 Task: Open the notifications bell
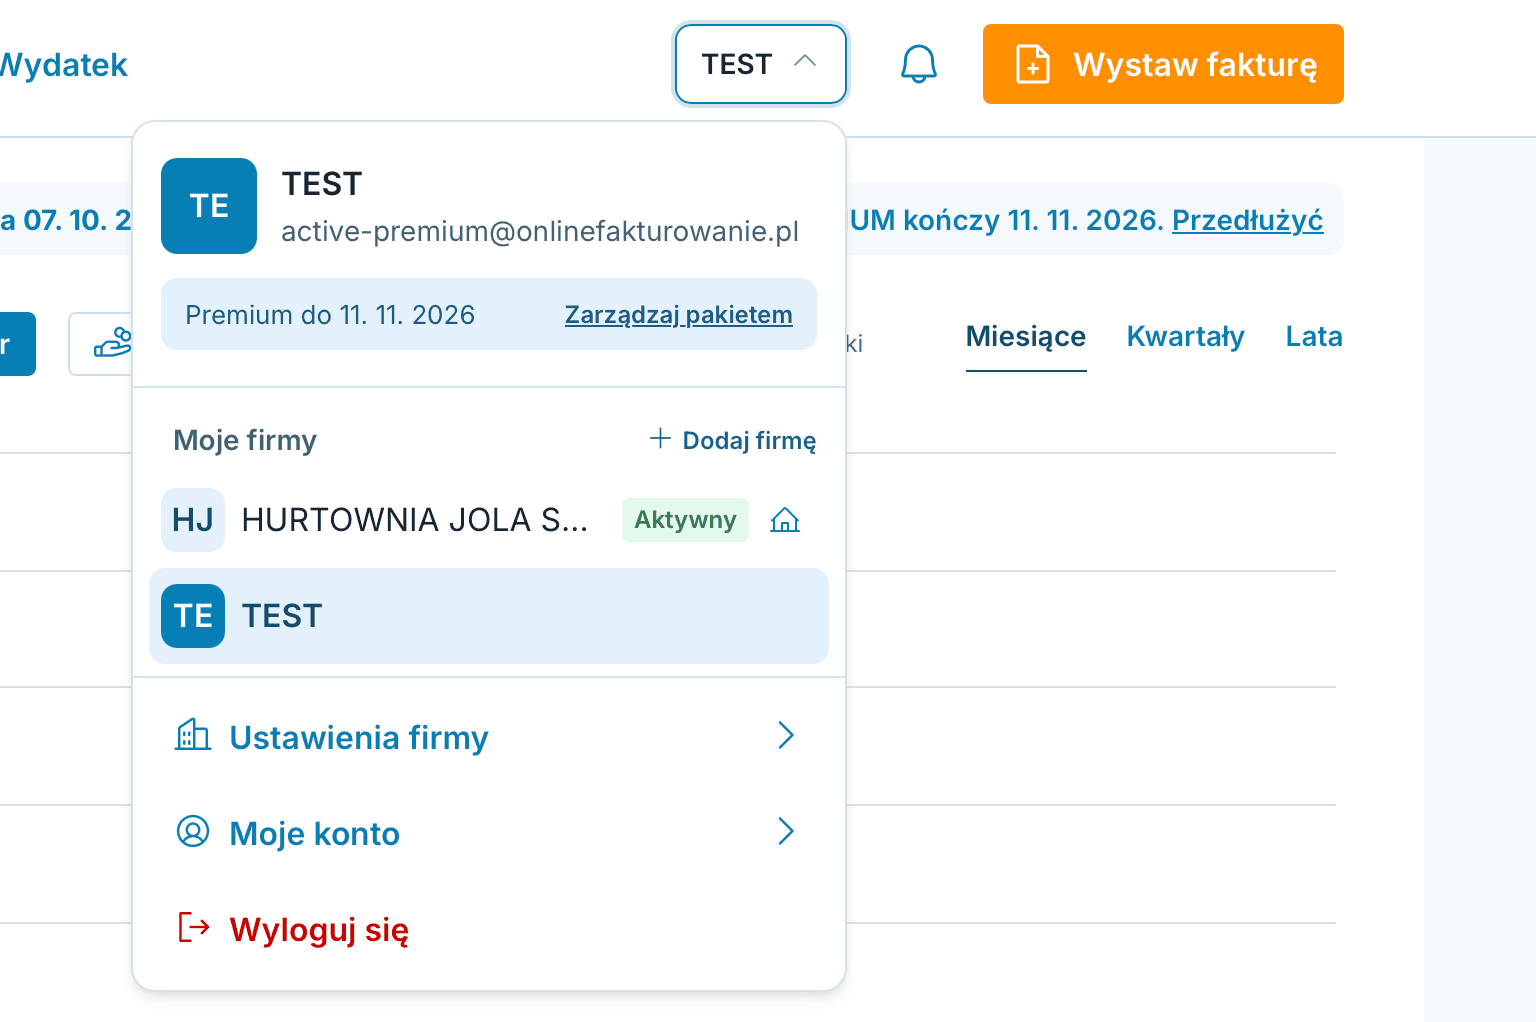tap(918, 64)
